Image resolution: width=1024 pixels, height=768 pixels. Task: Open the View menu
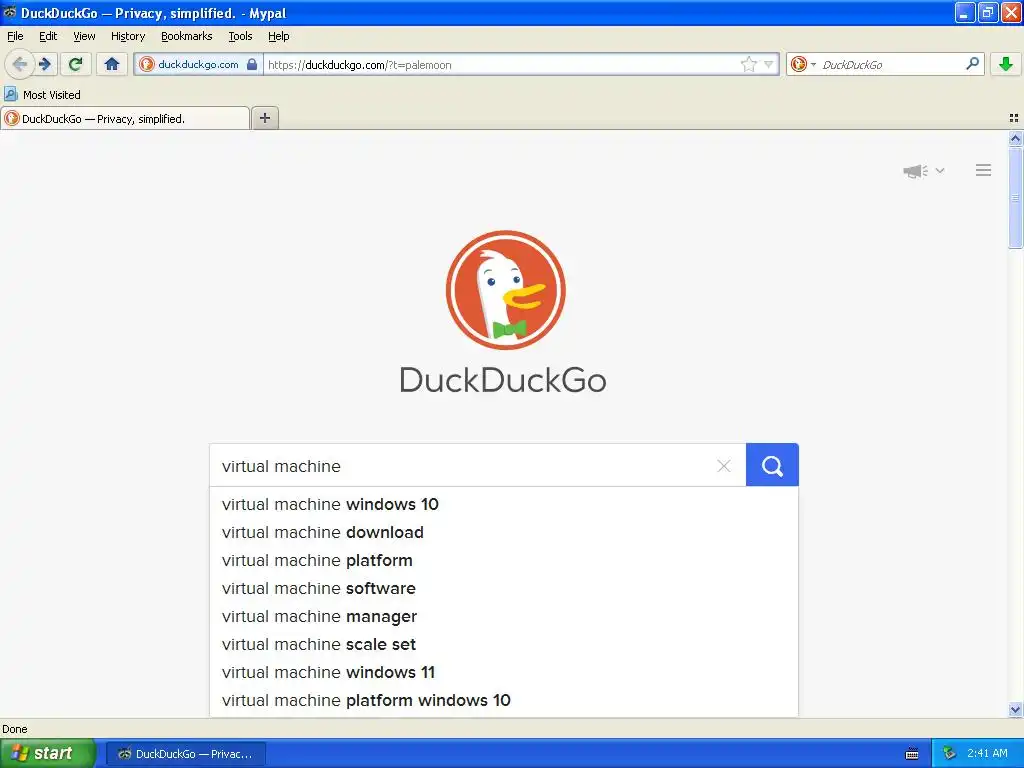coord(84,36)
